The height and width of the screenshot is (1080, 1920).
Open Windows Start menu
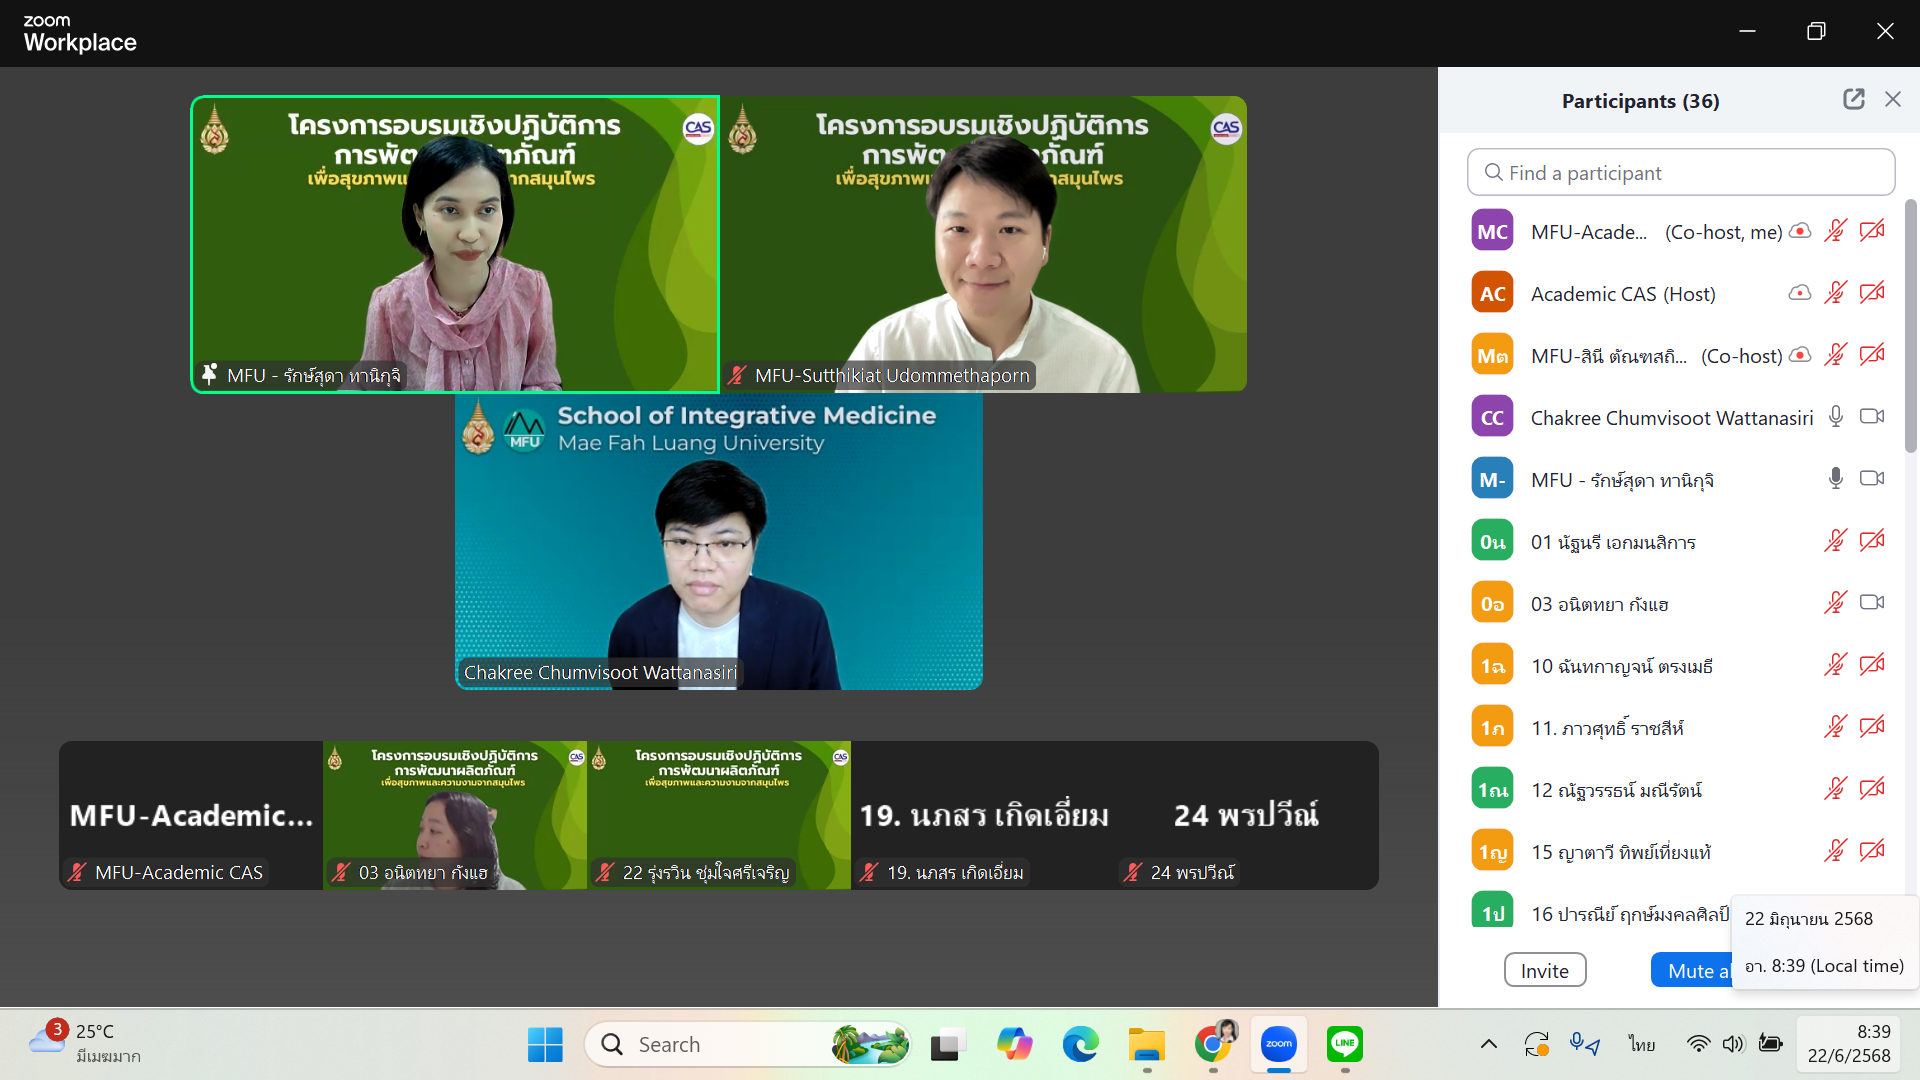545,1045
